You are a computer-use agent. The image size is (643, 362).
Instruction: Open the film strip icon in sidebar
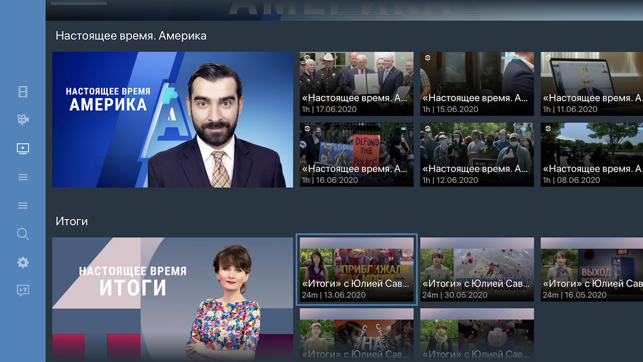pyautogui.click(x=23, y=92)
